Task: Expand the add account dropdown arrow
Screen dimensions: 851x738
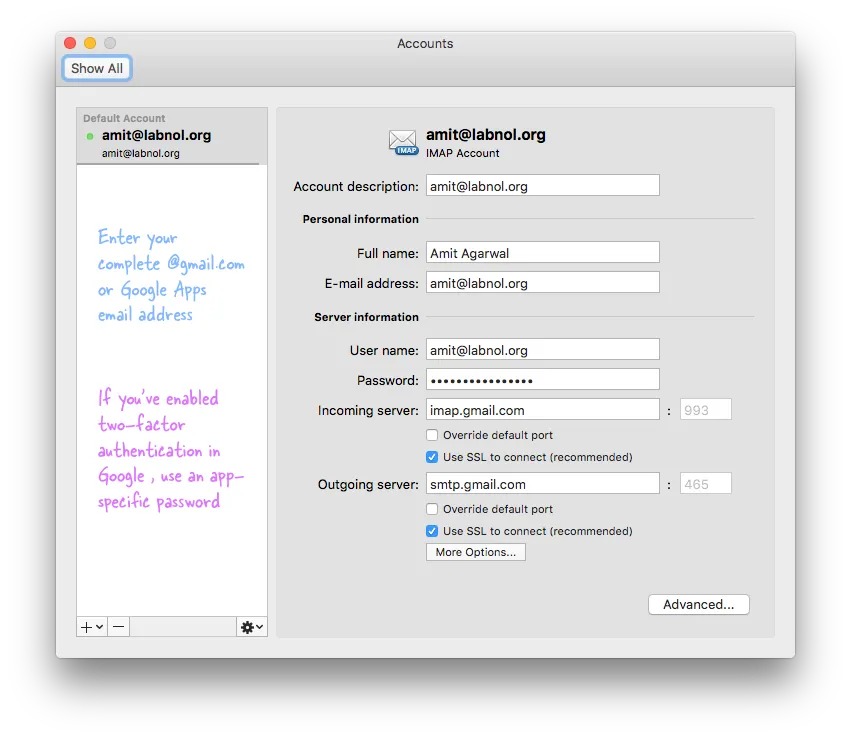Action: (x=98, y=626)
